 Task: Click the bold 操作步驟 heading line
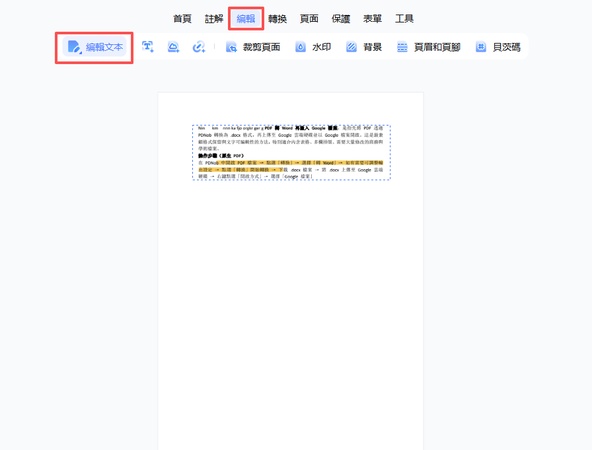point(221,156)
